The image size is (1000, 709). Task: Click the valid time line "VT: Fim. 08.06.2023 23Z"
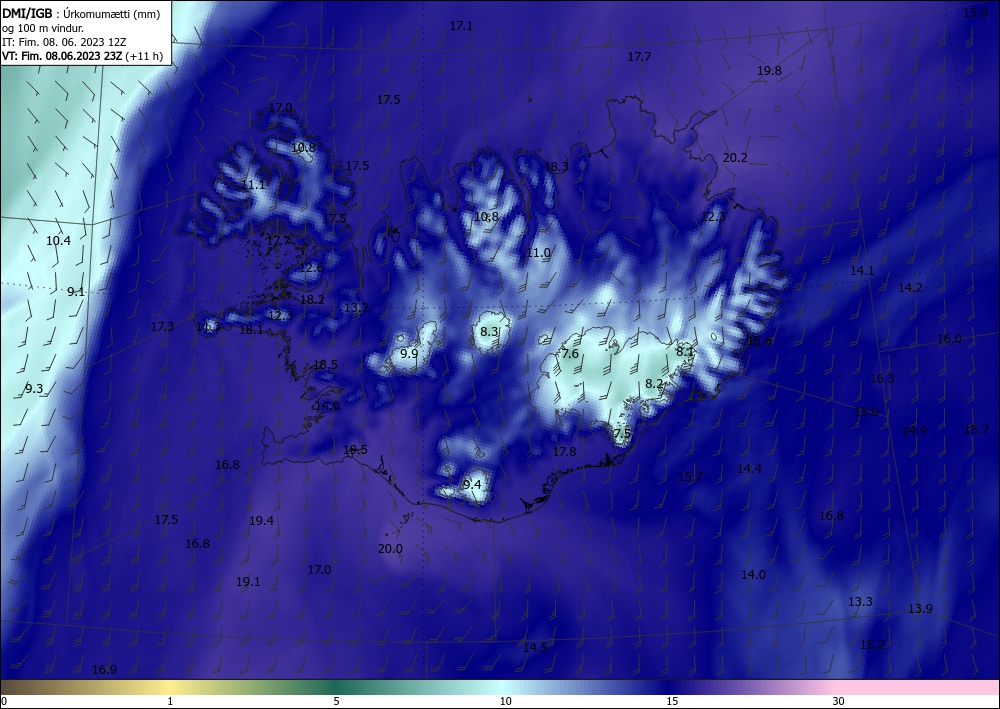tap(62, 56)
